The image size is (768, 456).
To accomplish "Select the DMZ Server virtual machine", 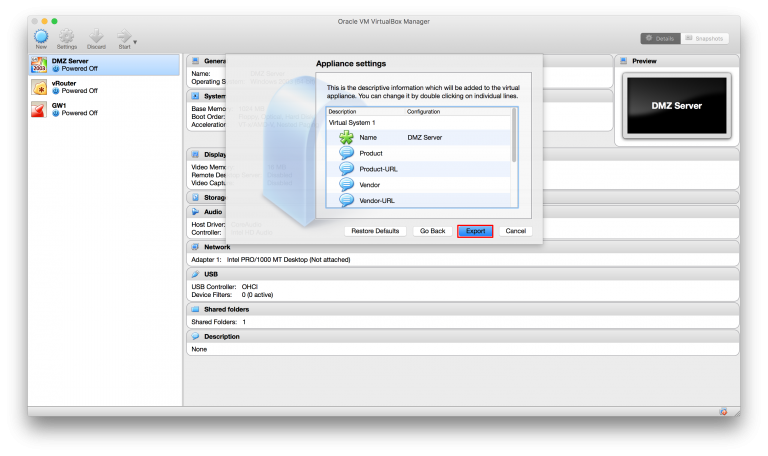I will [x=104, y=65].
